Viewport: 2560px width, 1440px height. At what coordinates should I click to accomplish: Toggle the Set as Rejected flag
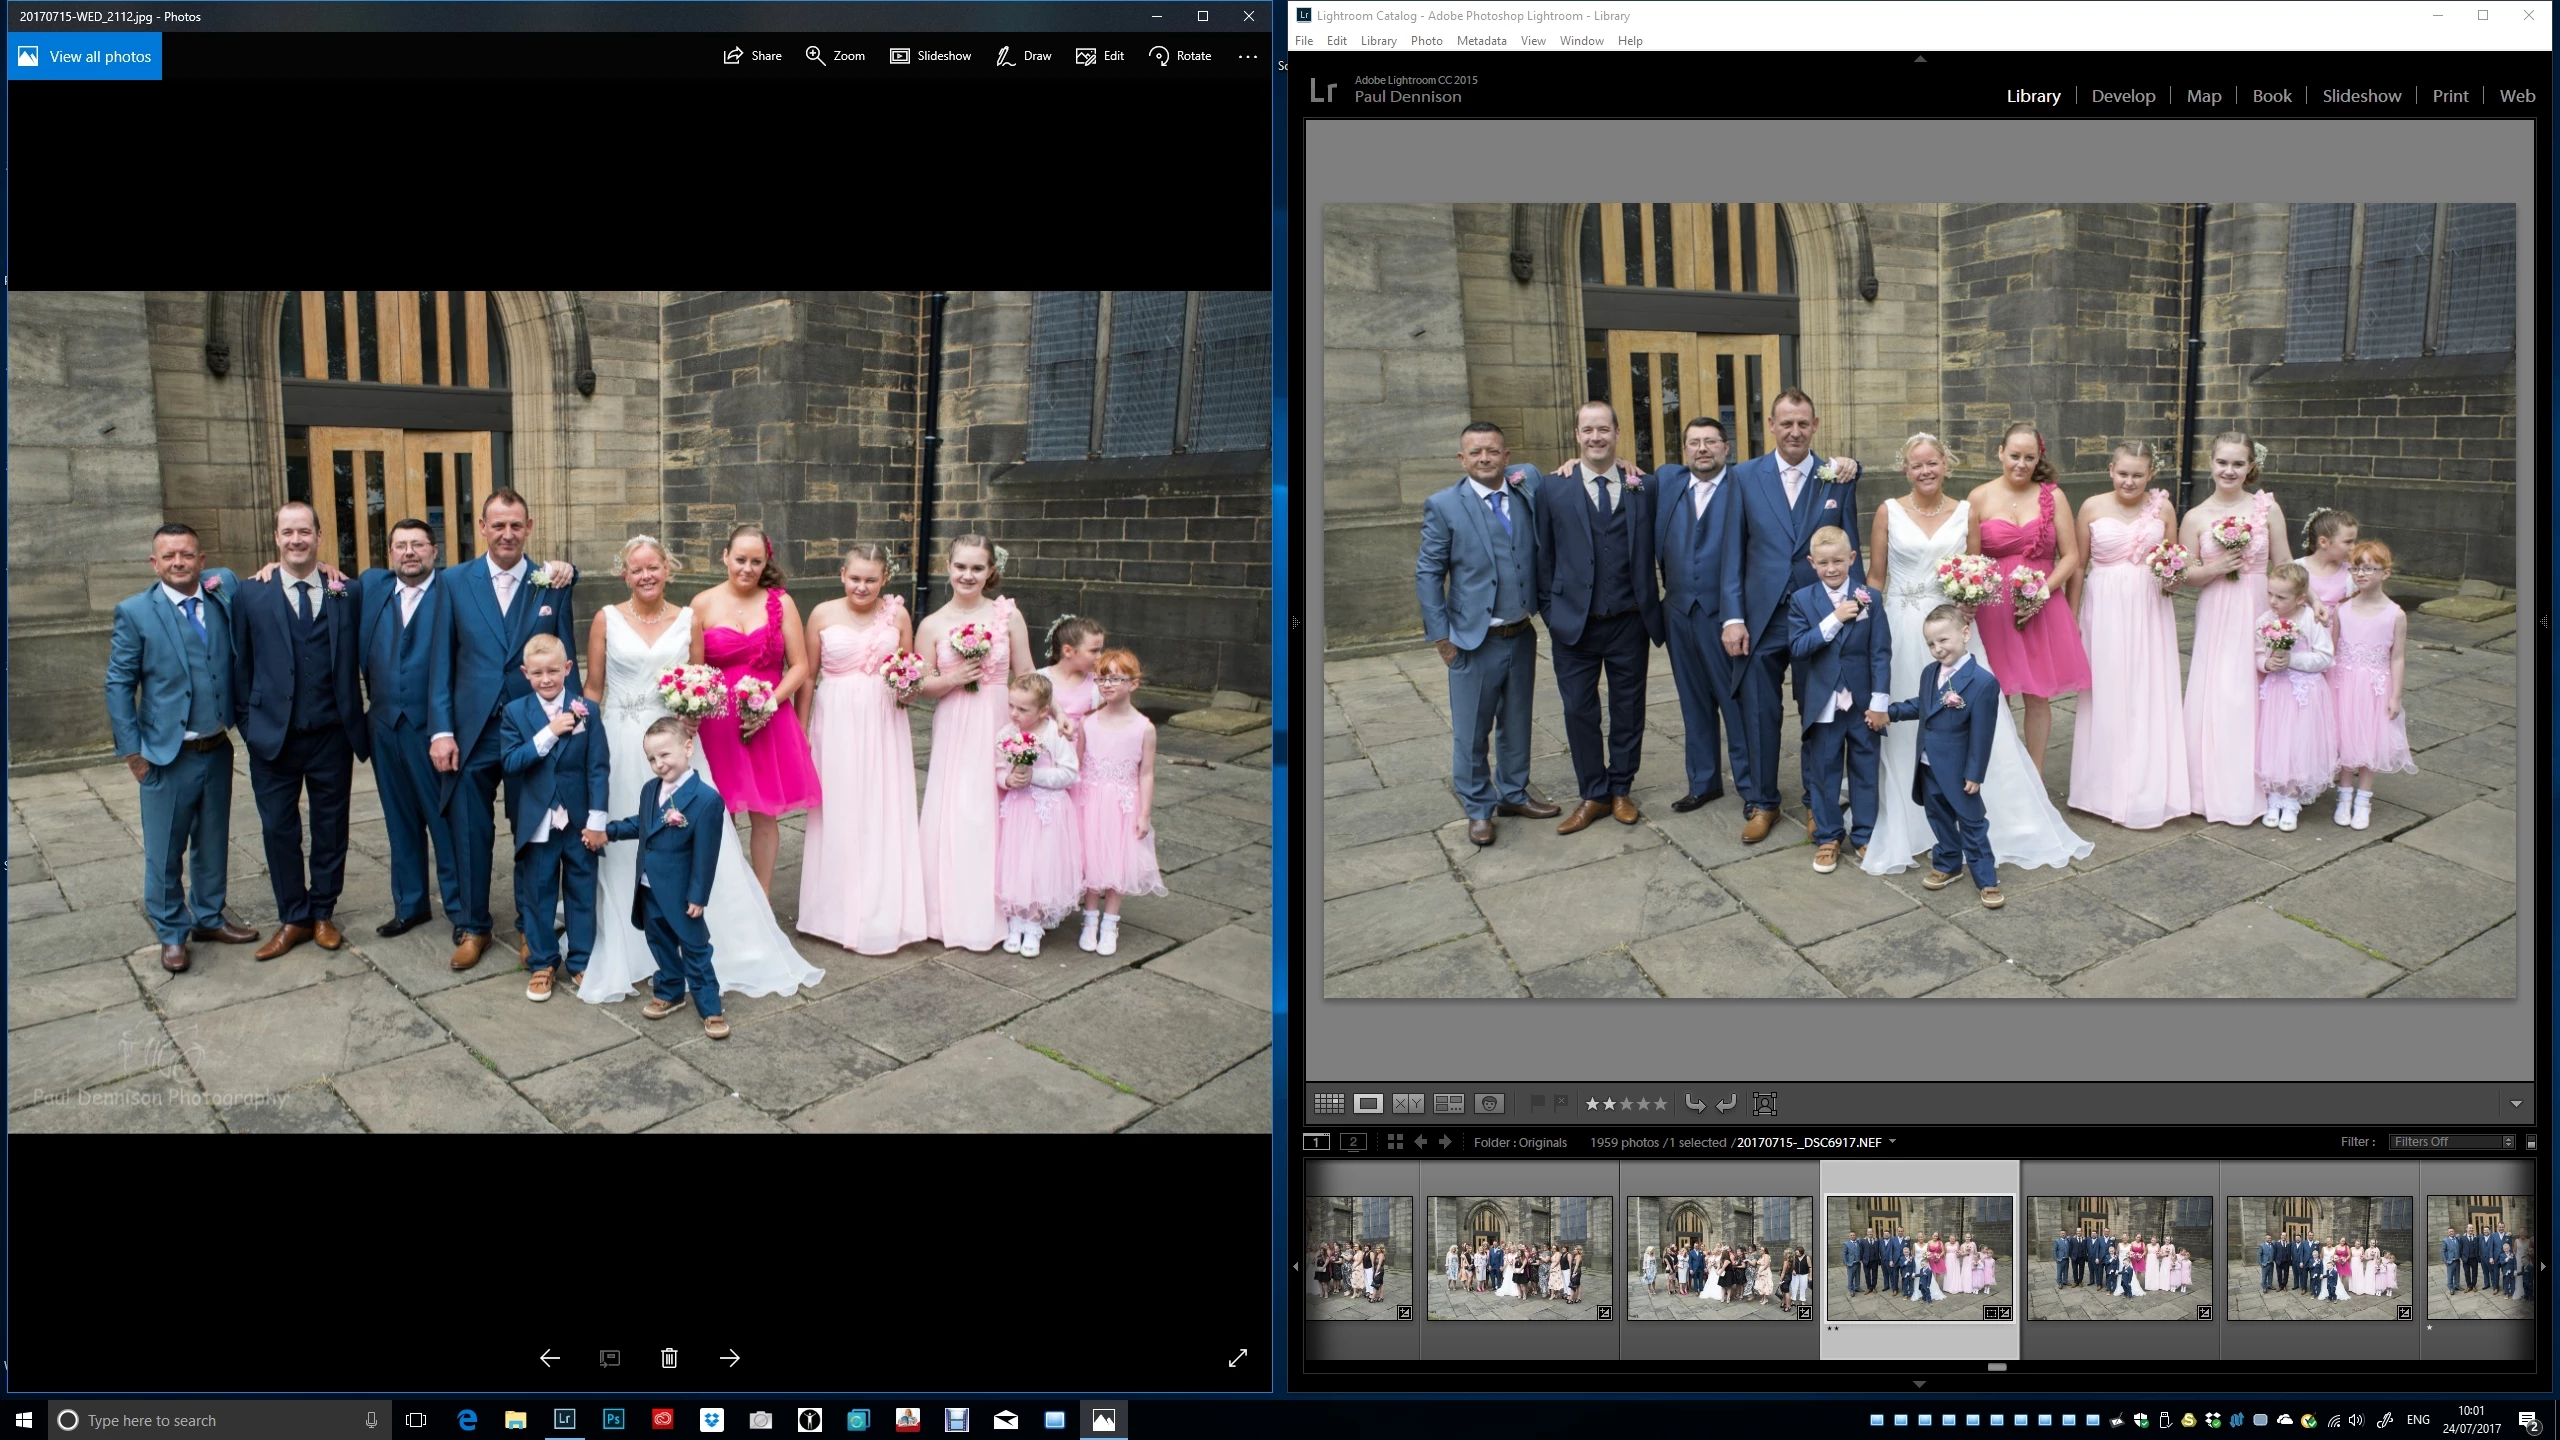point(1561,1102)
